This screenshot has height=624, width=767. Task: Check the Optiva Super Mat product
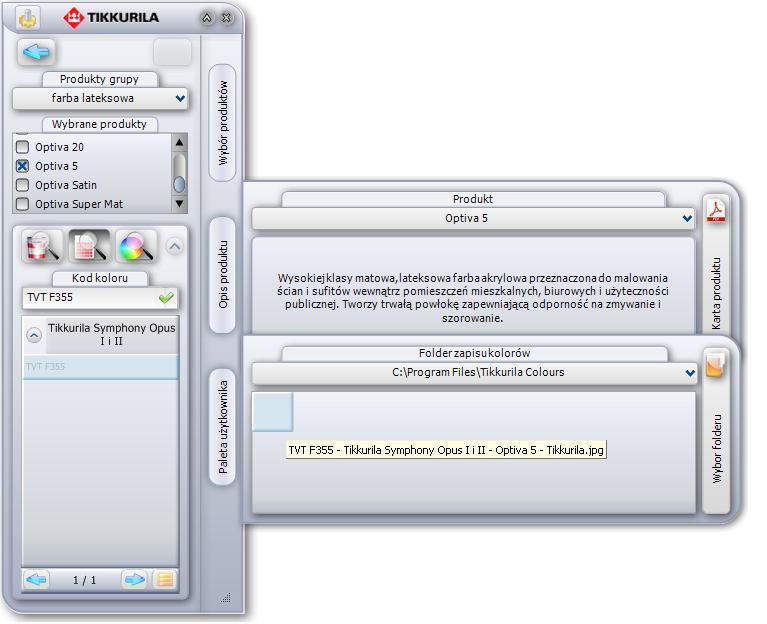tap(23, 204)
